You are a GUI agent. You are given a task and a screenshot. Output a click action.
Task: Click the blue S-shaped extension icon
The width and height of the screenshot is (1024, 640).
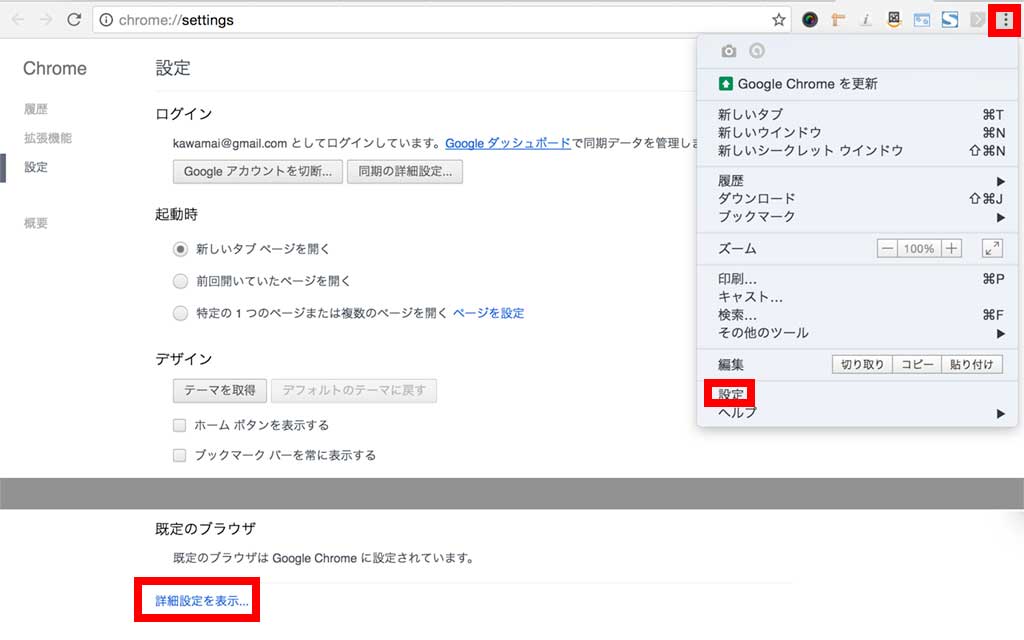coord(950,20)
